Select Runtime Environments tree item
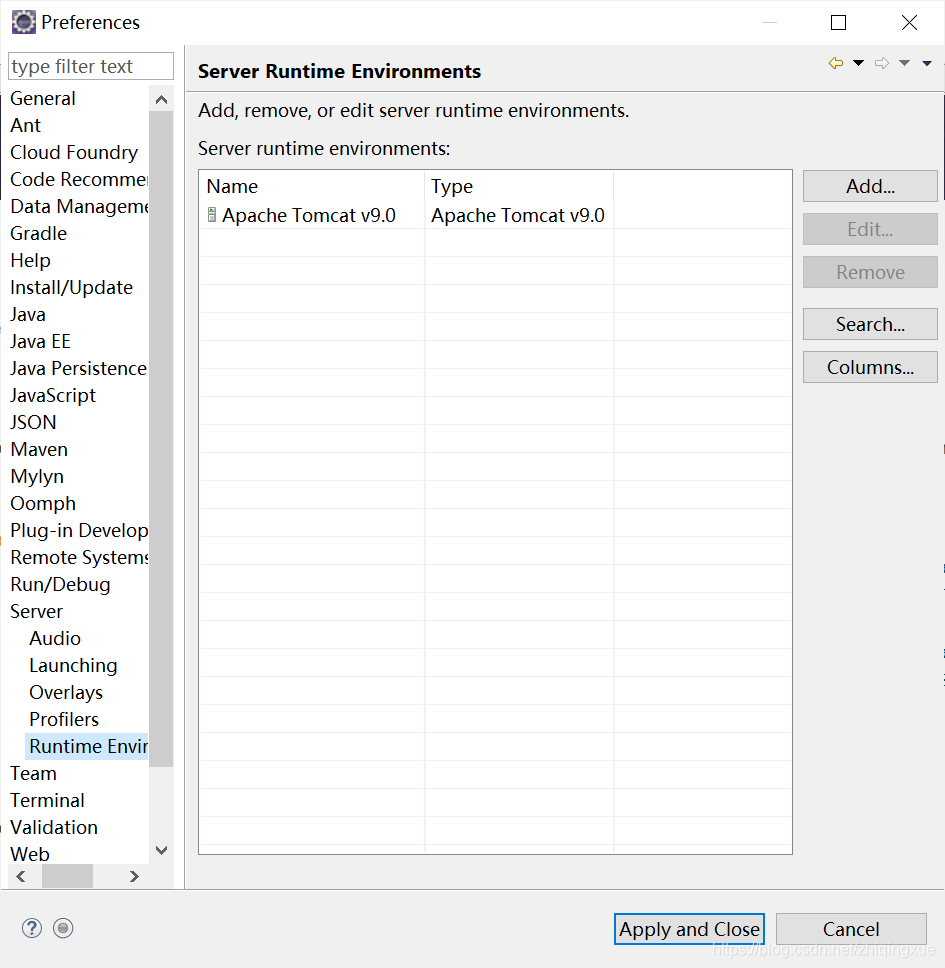Screen dimensions: 945x968 tap(88, 746)
